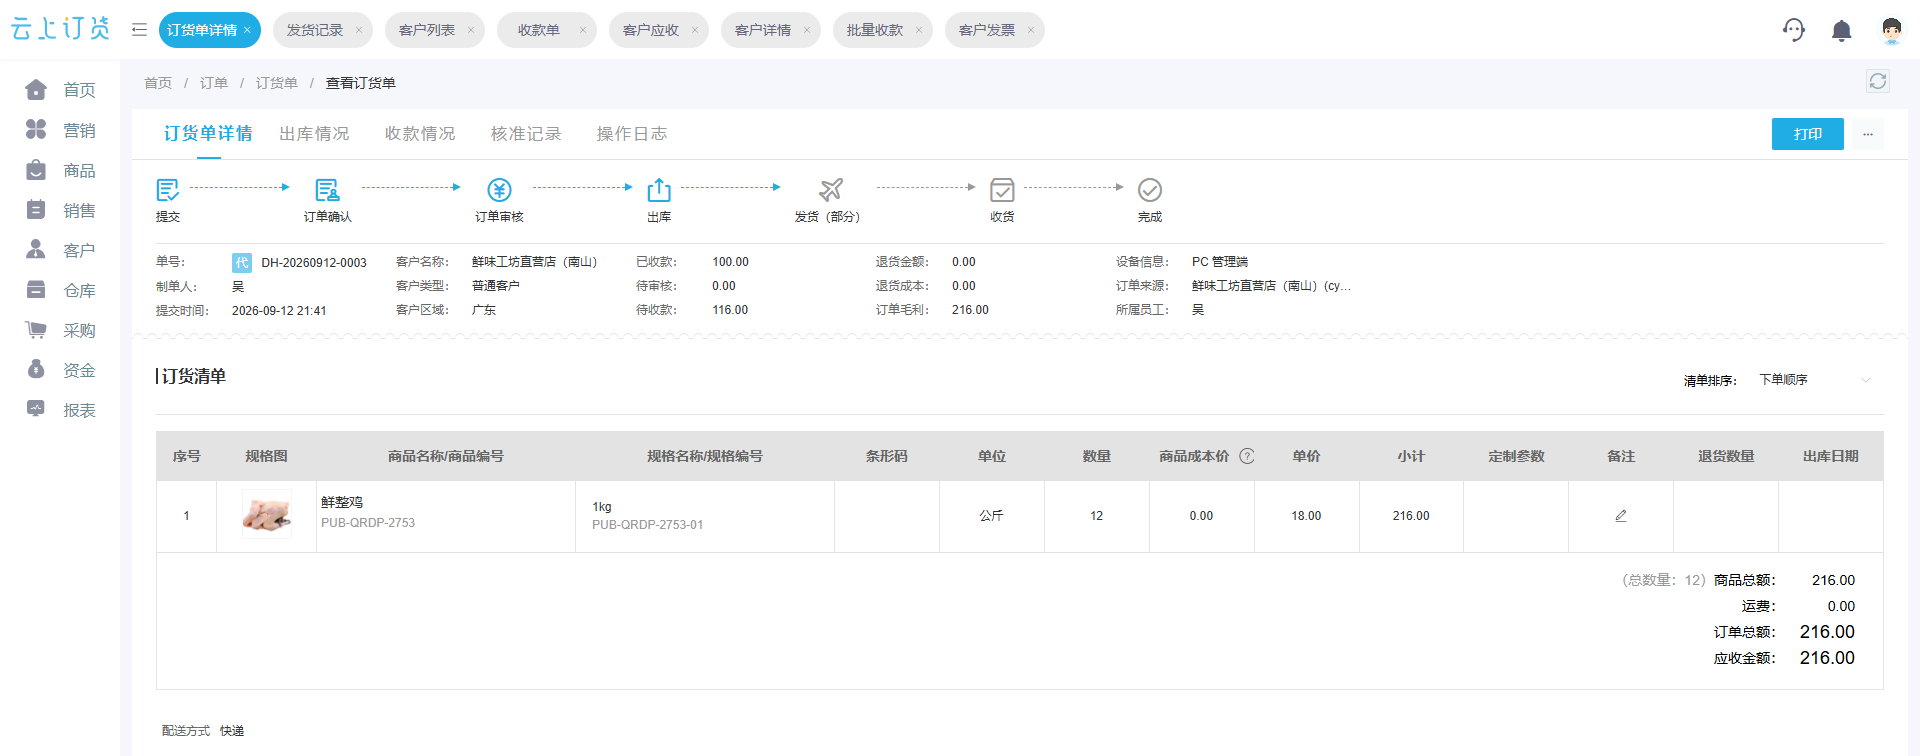Image resolution: width=1920 pixels, height=756 pixels.
Task: Click the 鲜整鸡 product thumbnail
Action: tap(267, 515)
